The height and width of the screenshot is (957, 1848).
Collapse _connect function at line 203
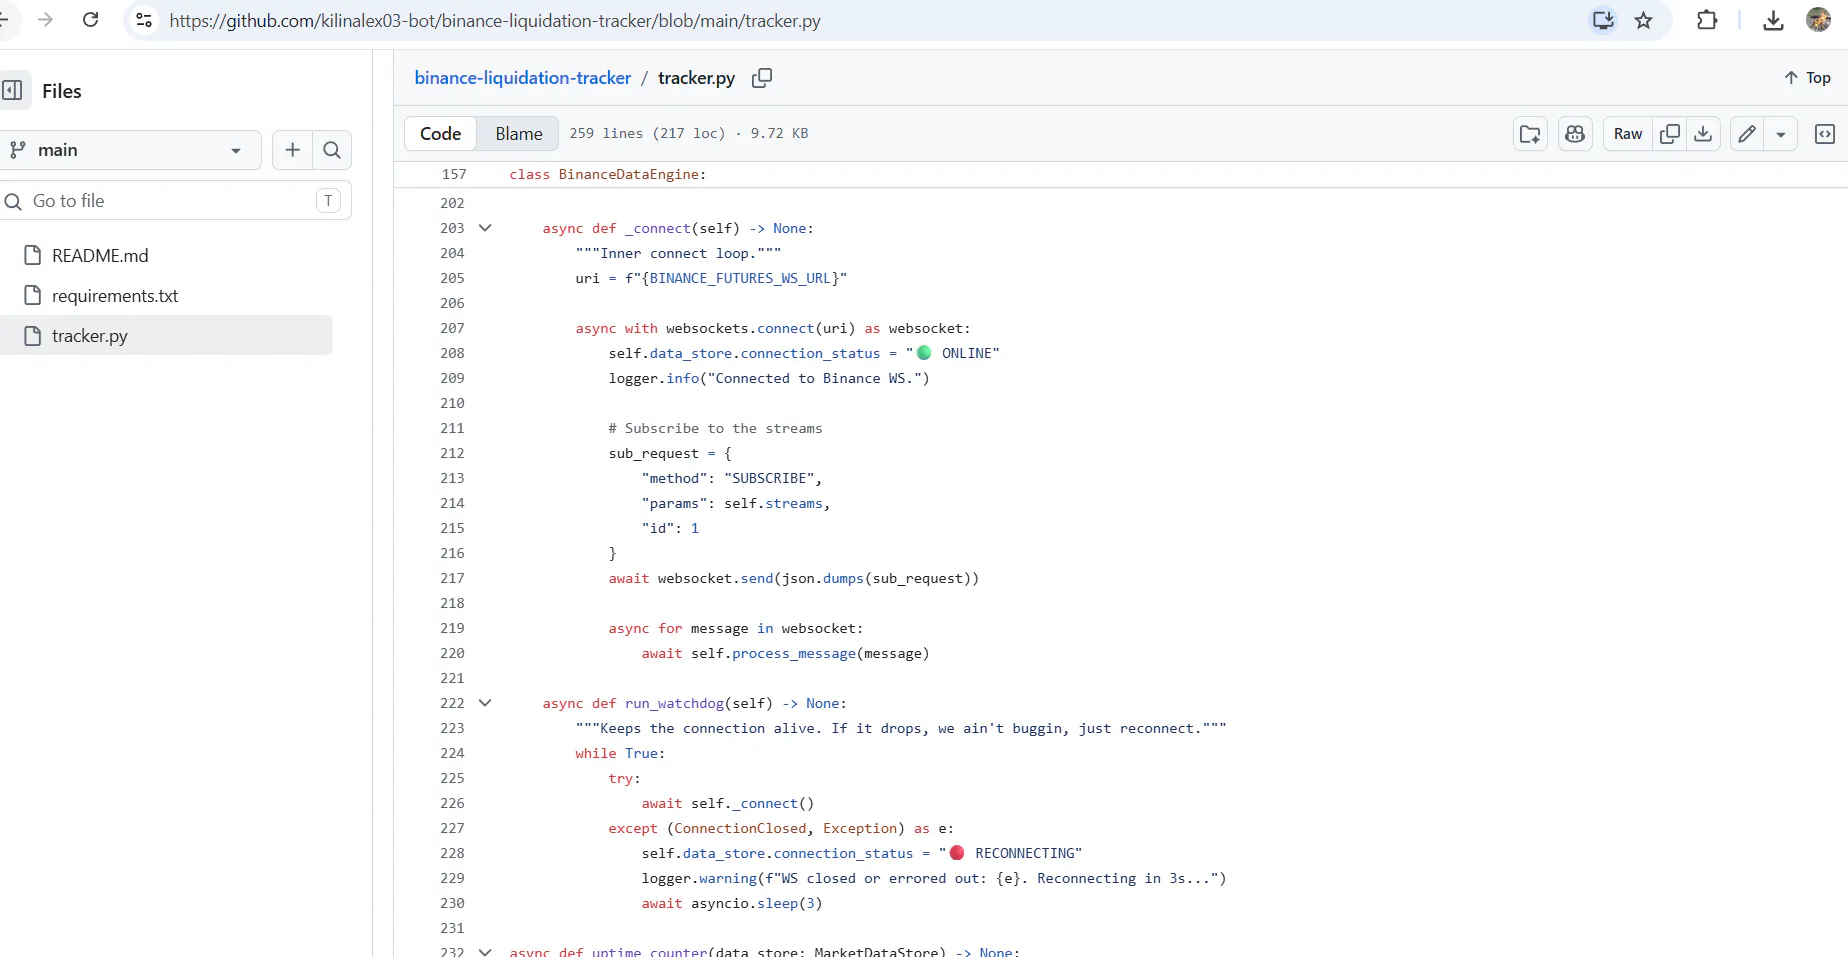pyautogui.click(x=485, y=228)
